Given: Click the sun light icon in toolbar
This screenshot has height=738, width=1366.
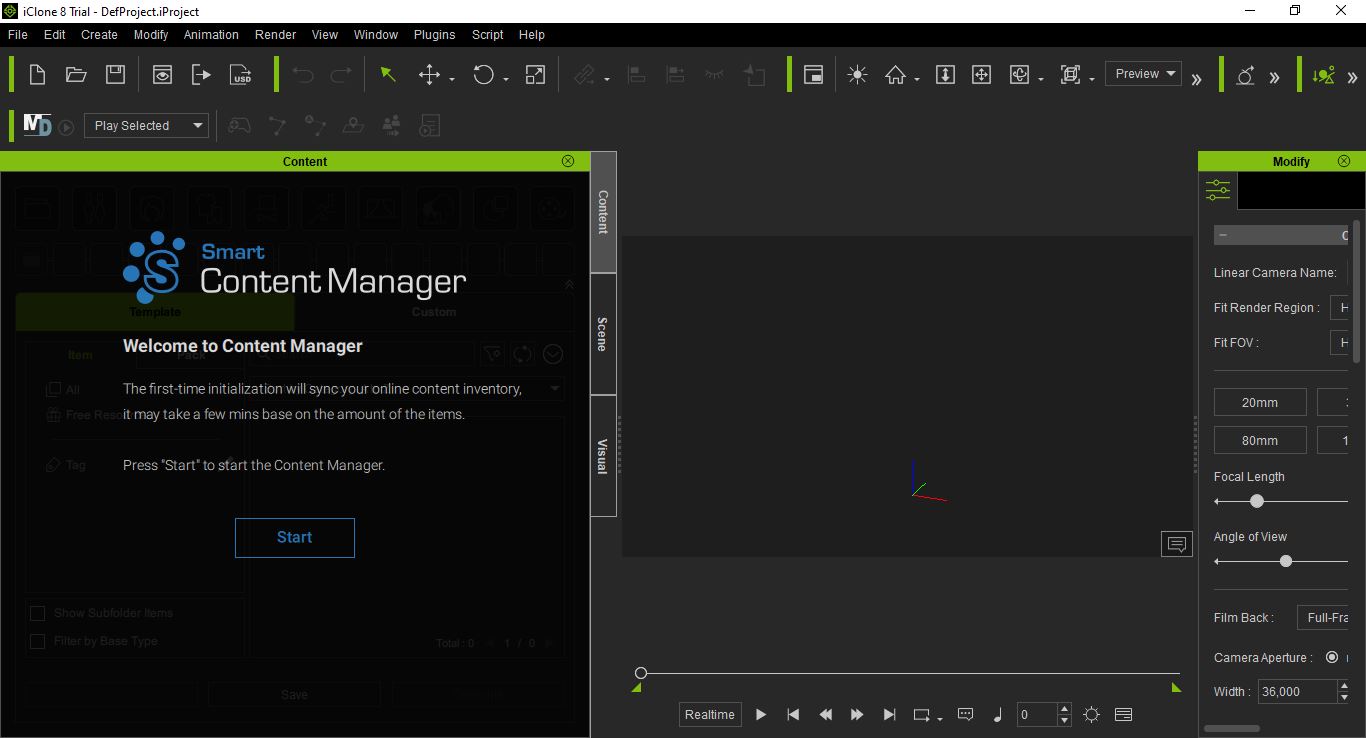Looking at the screenshot, I should [857, 74].
